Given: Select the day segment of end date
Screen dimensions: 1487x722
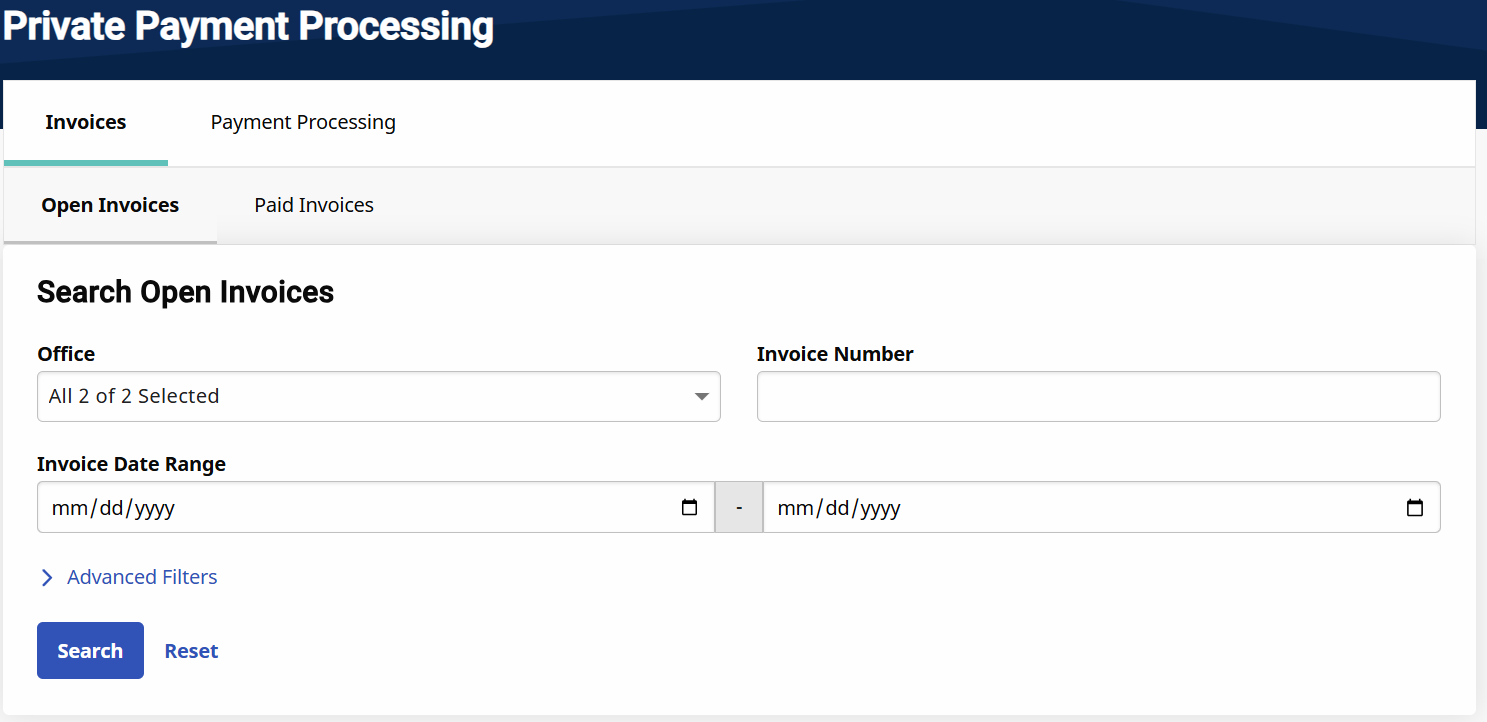Looking at the screenshot, I should [837, 508].
